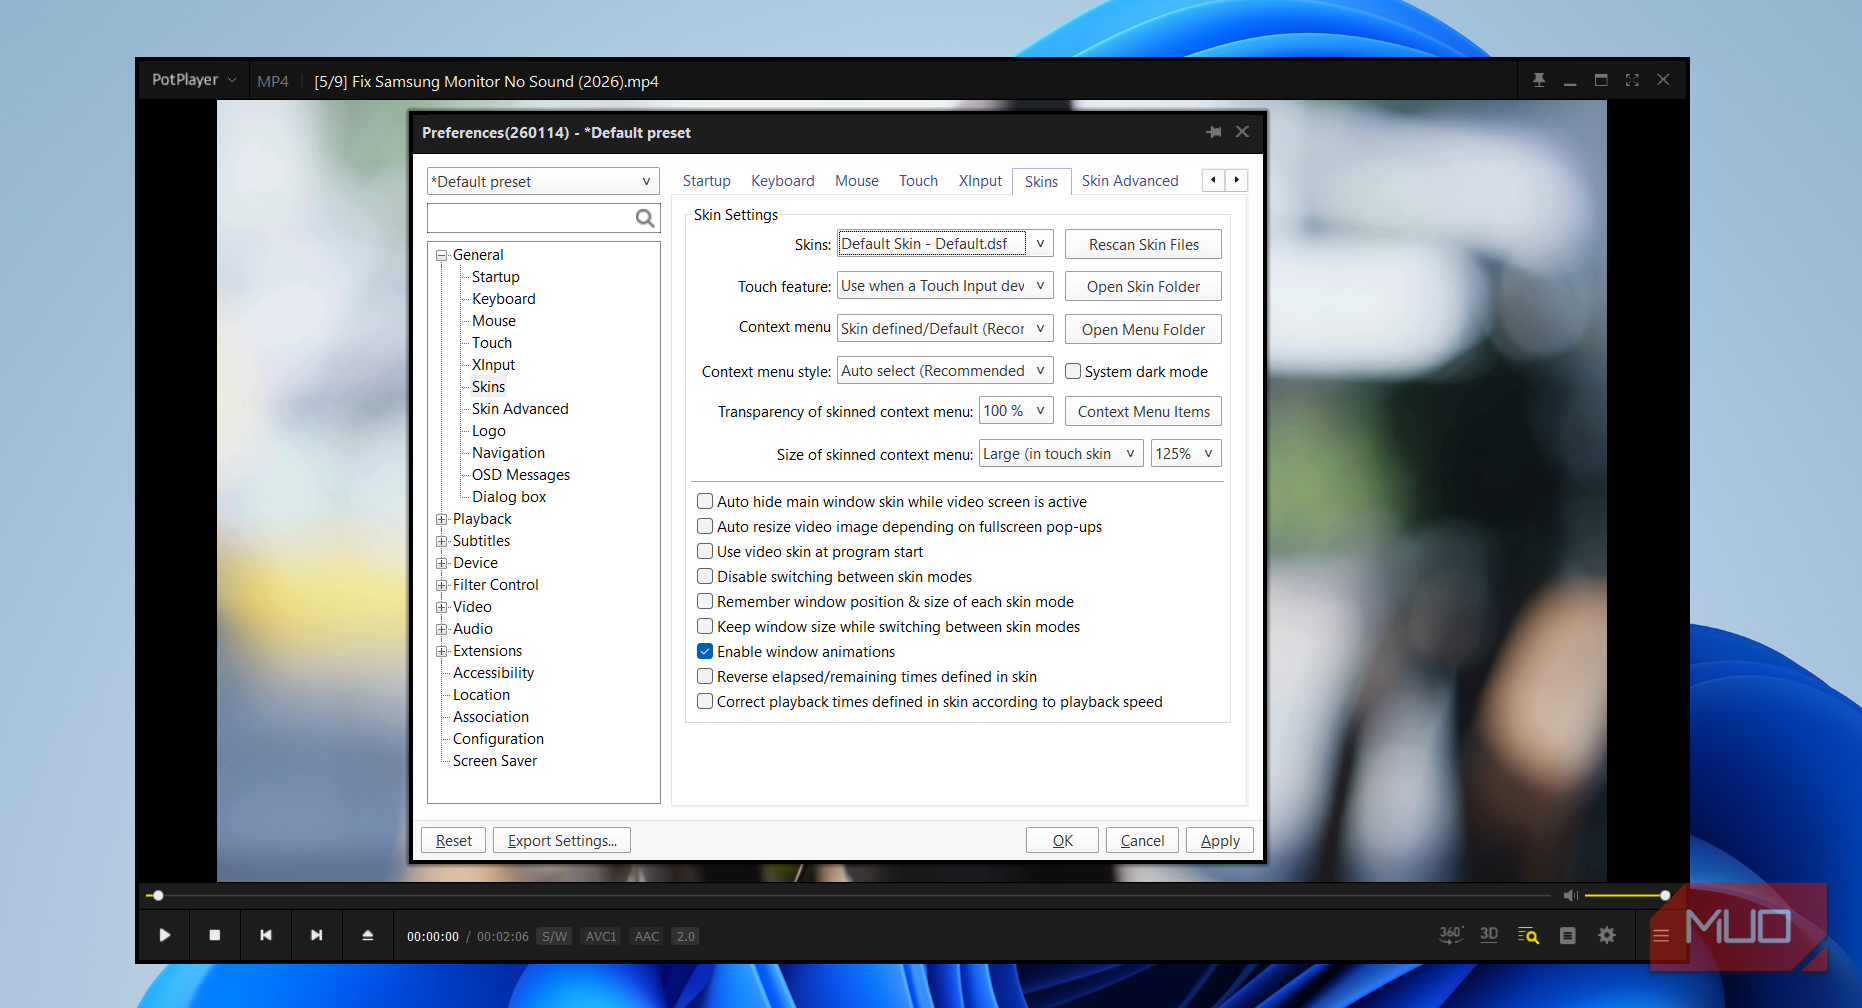Pin PotPlayer window always on top
This screenshot has height=1008, width=1862.
(1539, 80)
